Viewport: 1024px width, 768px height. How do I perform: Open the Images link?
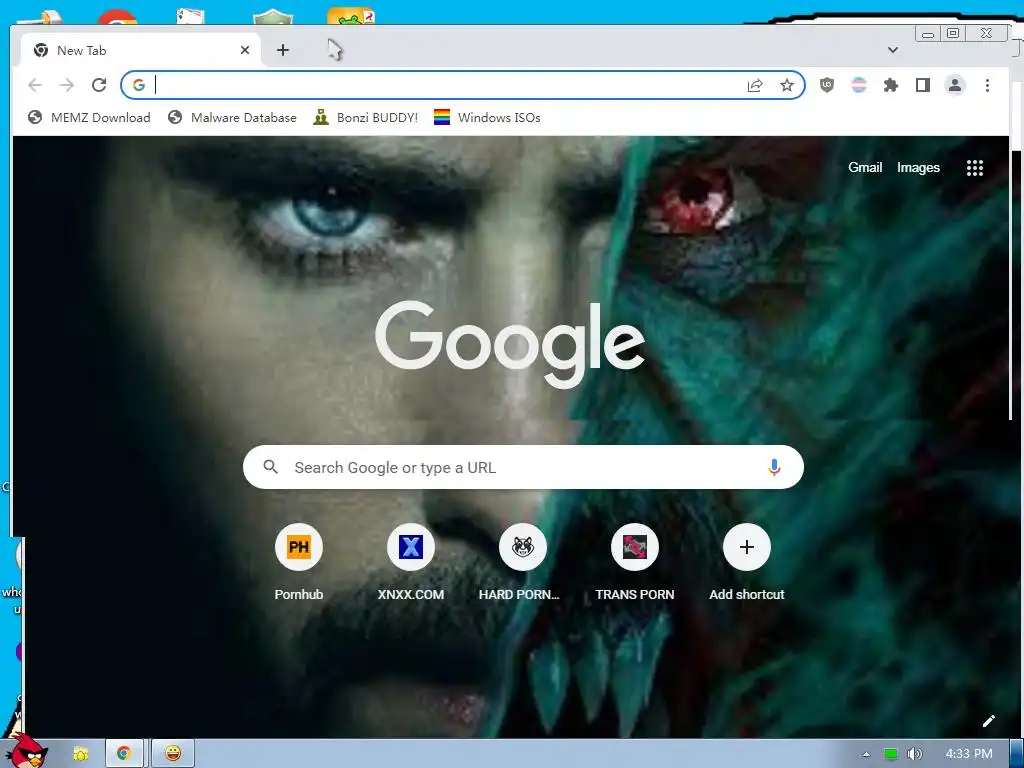918,167
